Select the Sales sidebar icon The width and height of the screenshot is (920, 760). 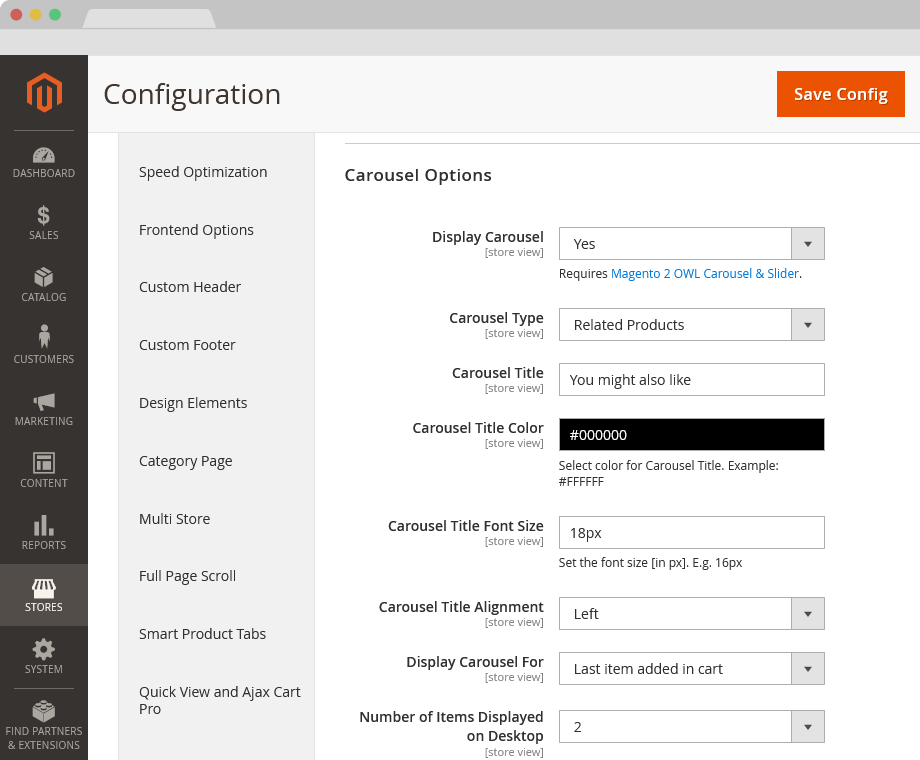click(44, 224)
